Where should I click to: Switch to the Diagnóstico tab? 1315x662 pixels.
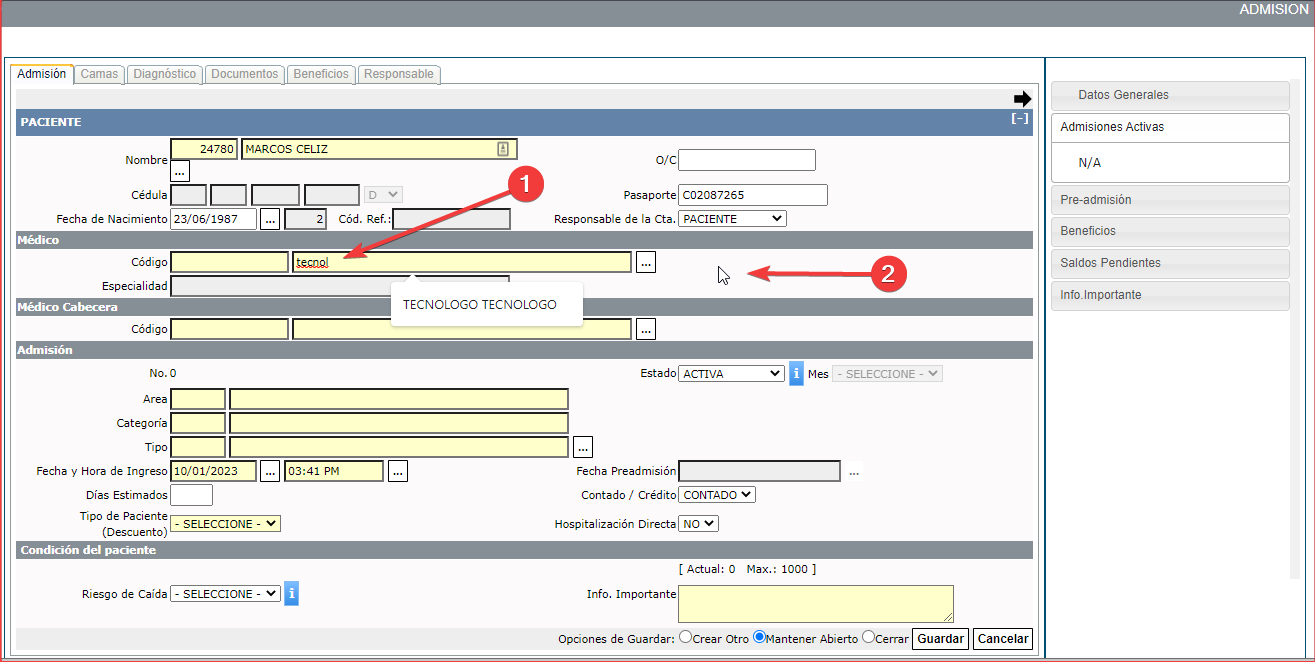pos(164,74)
